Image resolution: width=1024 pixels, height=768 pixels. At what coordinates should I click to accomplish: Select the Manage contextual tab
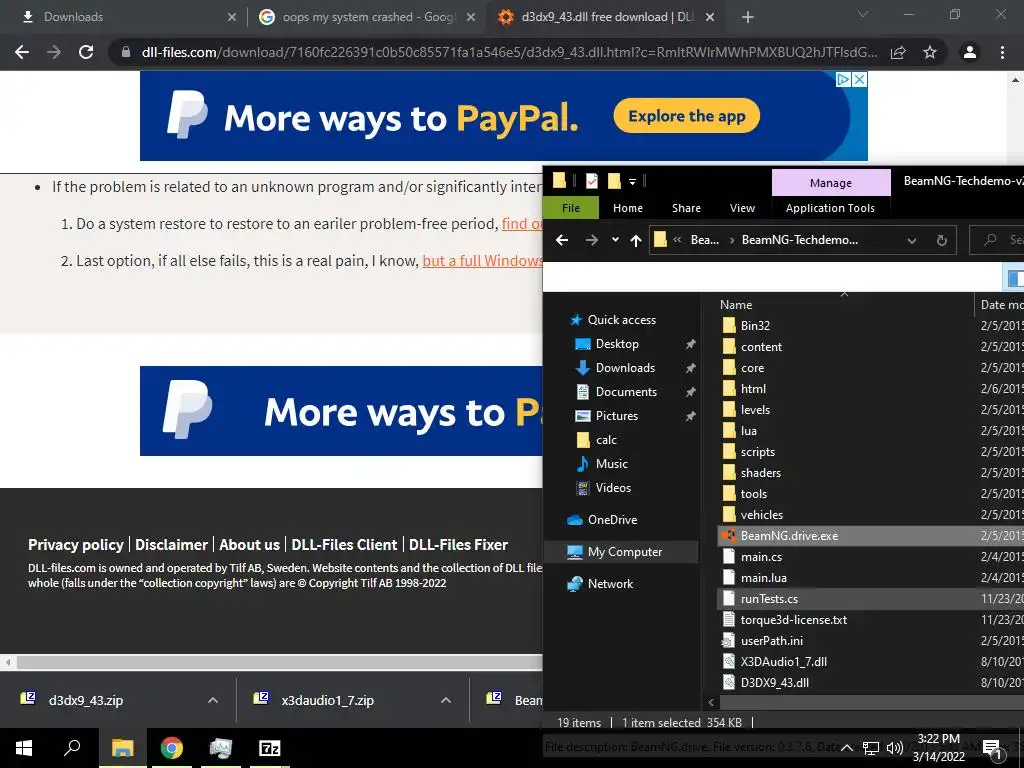[x=831, y=183]
